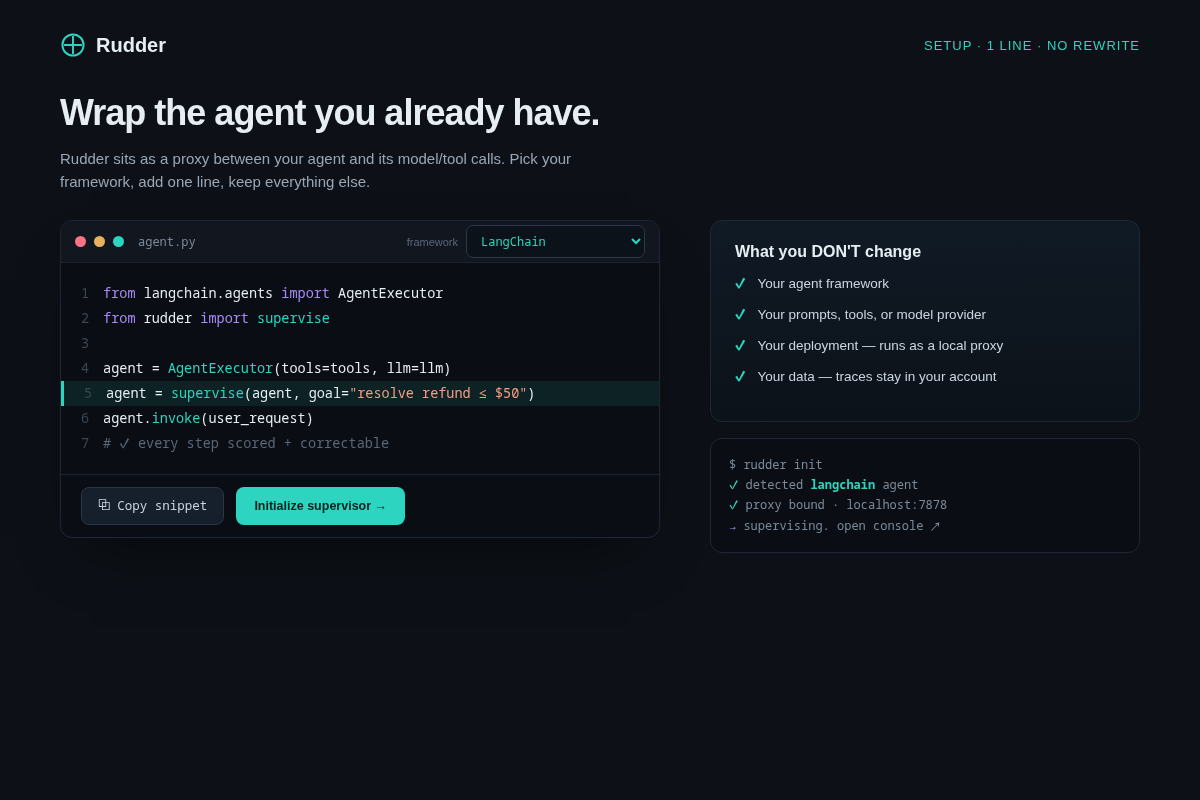Click checkmark before 'proxy bound' line
This screenshot has height=800, width=1200.
(x=734, y=505)
